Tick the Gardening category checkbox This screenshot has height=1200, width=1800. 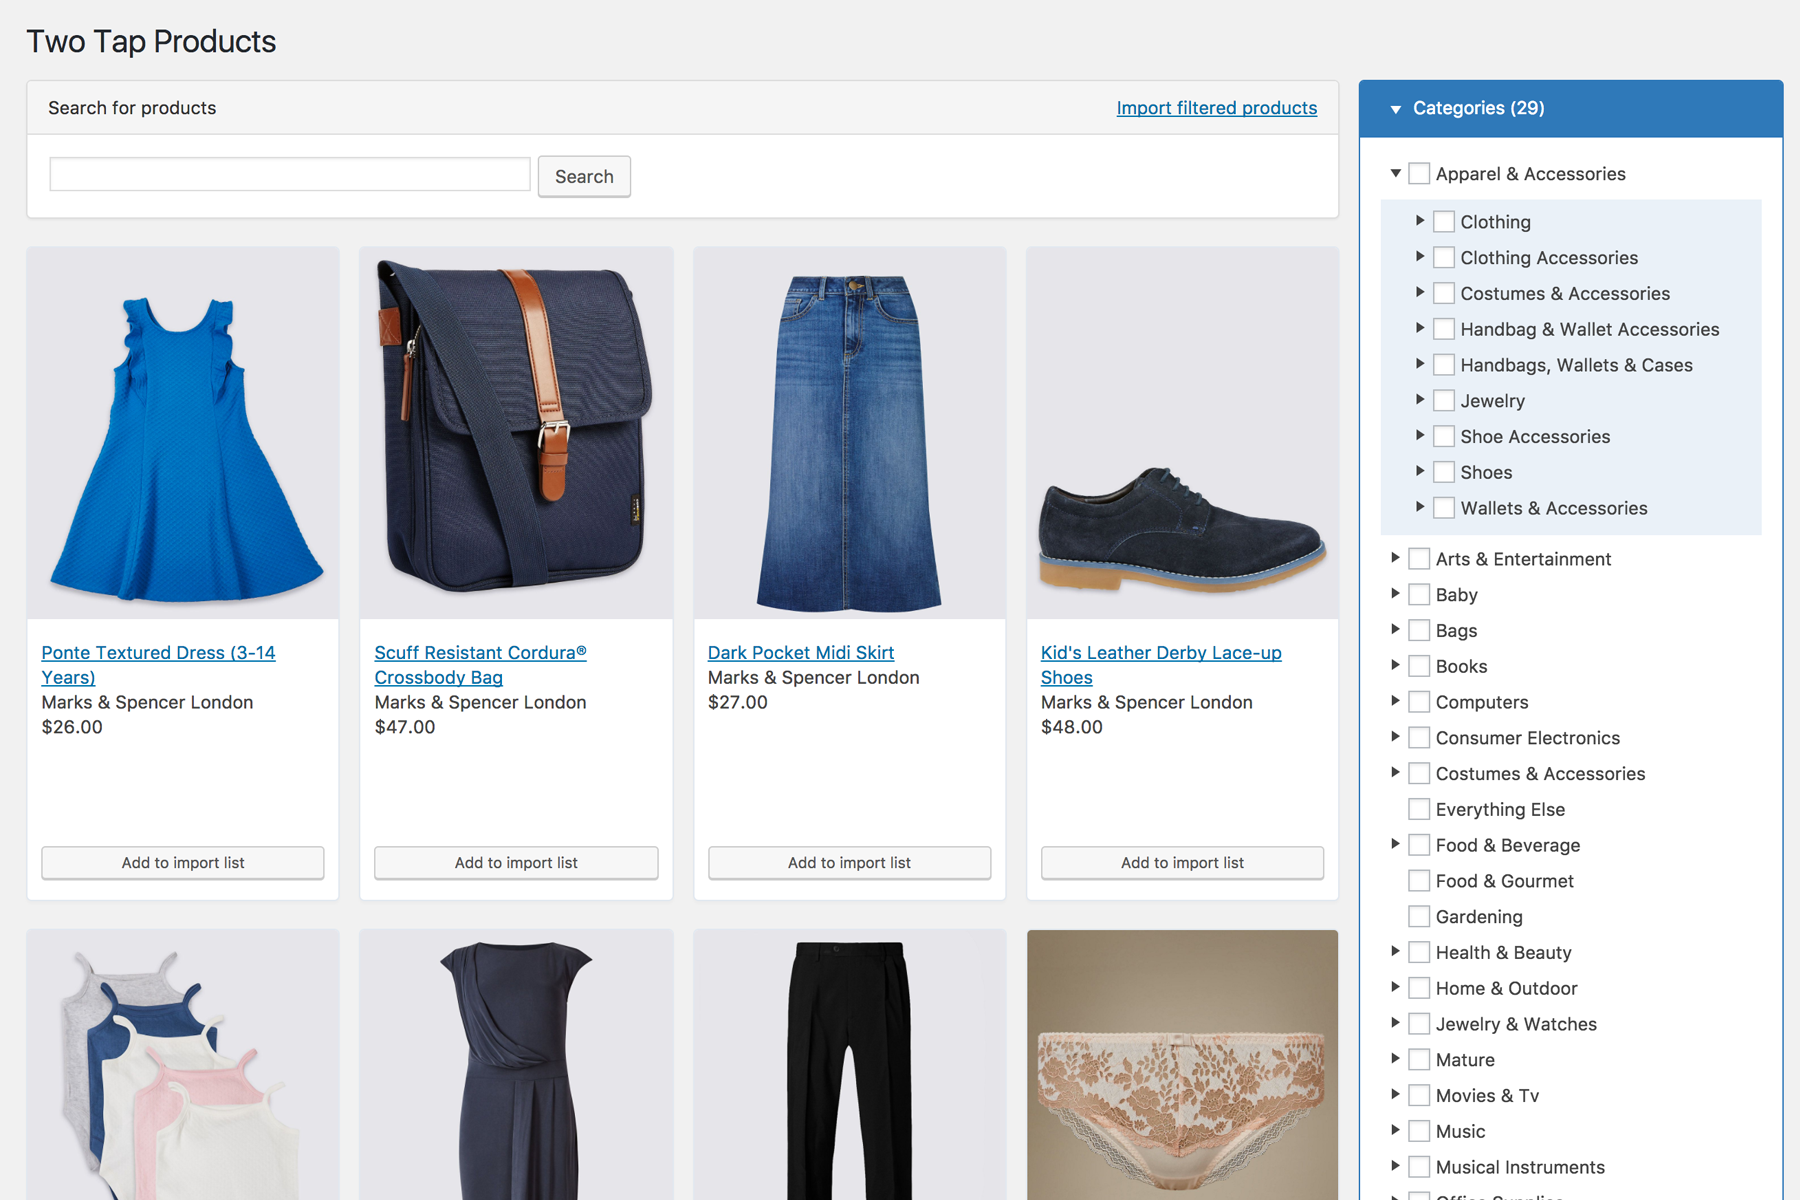point(1419,916)
